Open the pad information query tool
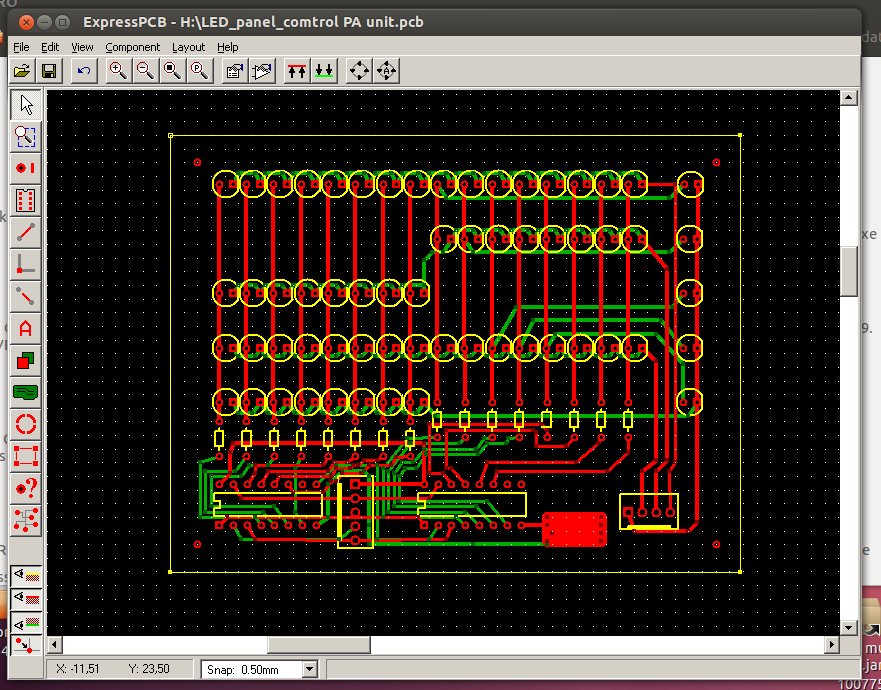This screenshot has width=881, height=690. (26, 487)
